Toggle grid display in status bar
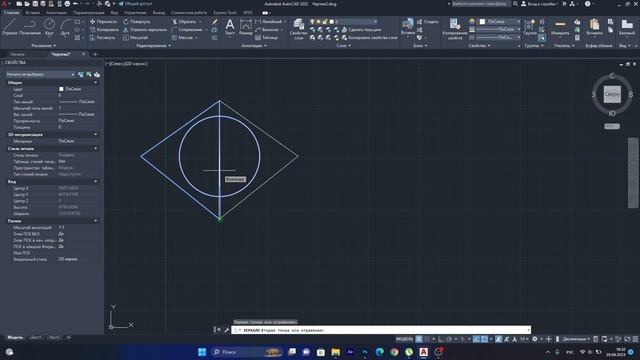Image resolution: width=640 pixels, height=360 pixels. pos(419,339)
